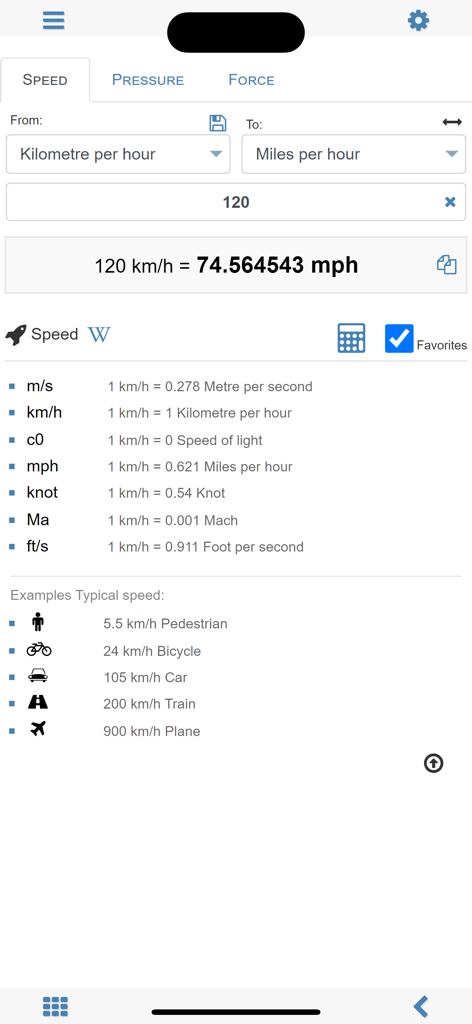472x1024 pixels.
Task: Click '1 km/h = 0.911 Foot per second'
Action: click(206, 547)
